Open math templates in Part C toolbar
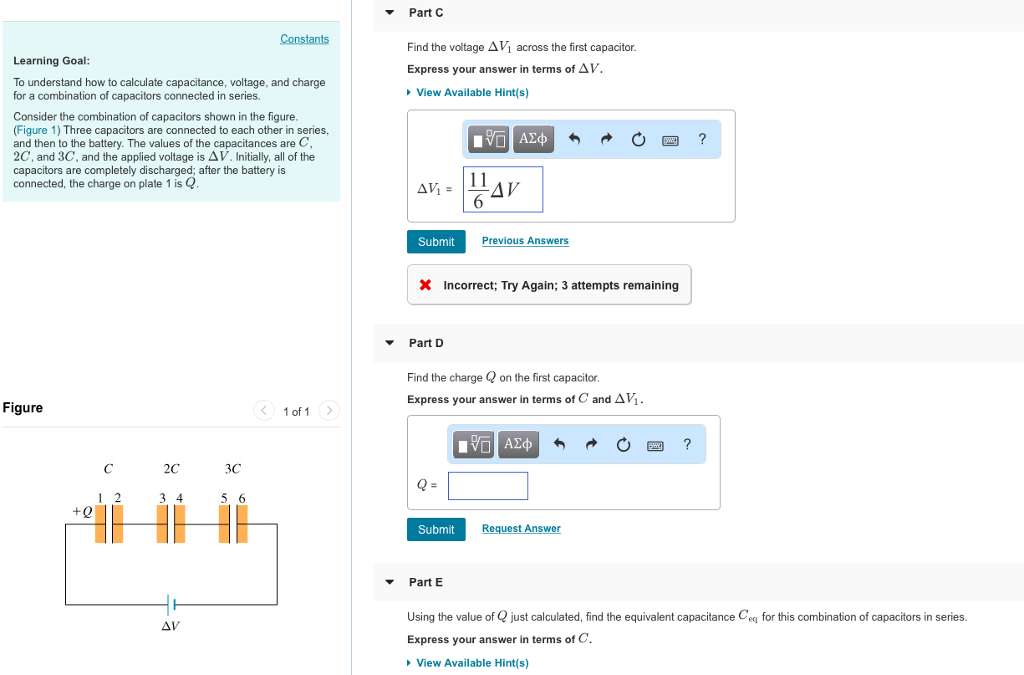Image resolution: width=1024 pixels, height=675 pixels. (491, 140)
